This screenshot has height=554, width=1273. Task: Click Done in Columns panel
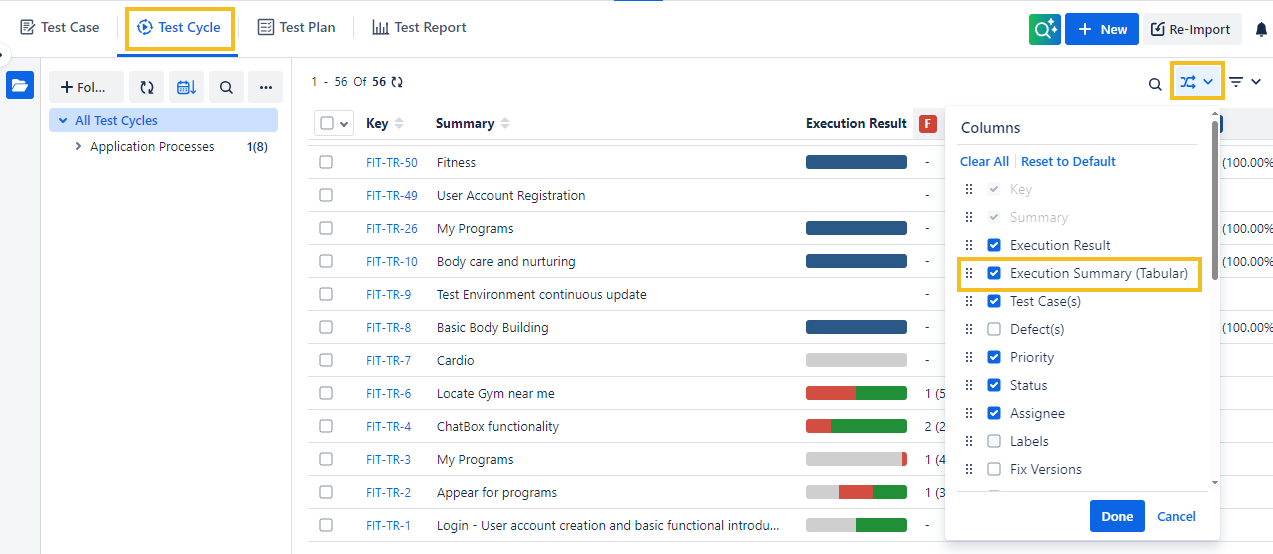[1117, 516]
